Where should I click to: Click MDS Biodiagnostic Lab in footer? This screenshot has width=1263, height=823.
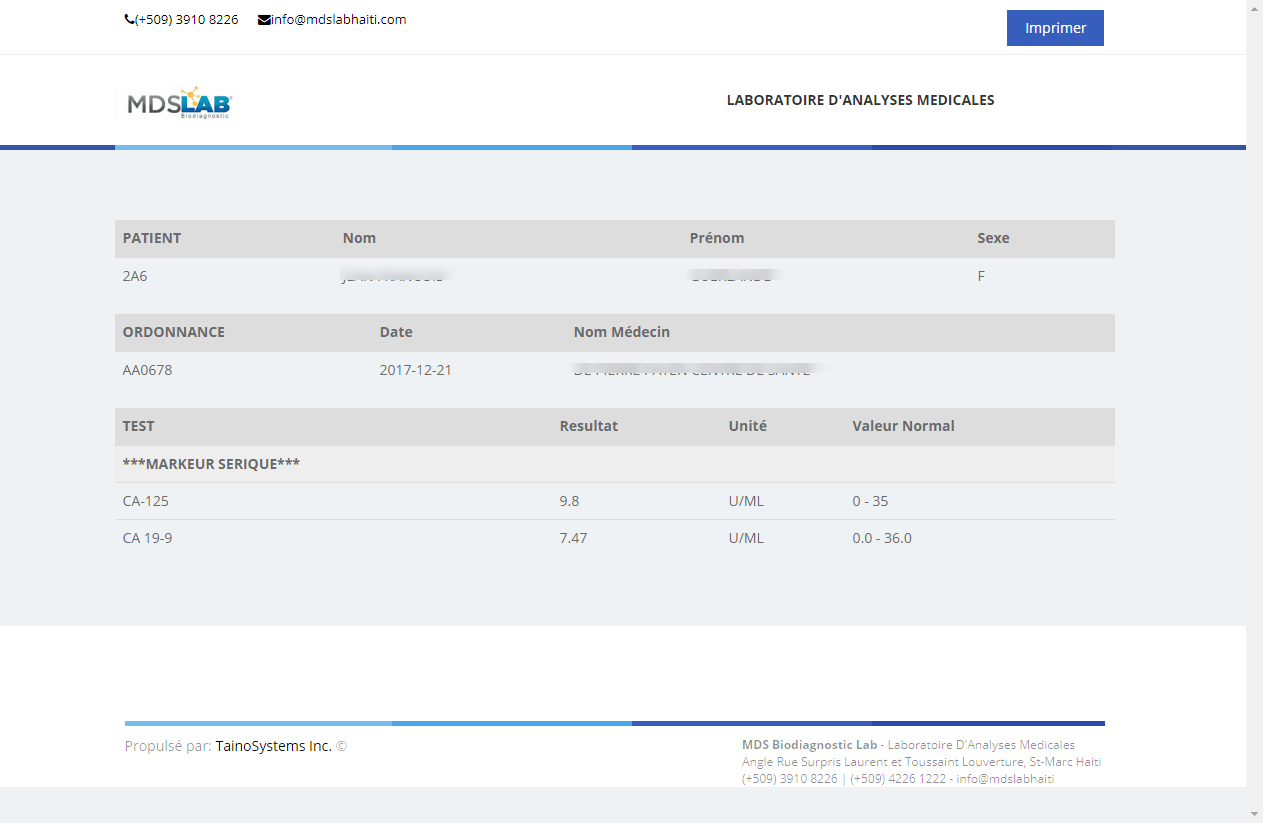click(809, 745)
